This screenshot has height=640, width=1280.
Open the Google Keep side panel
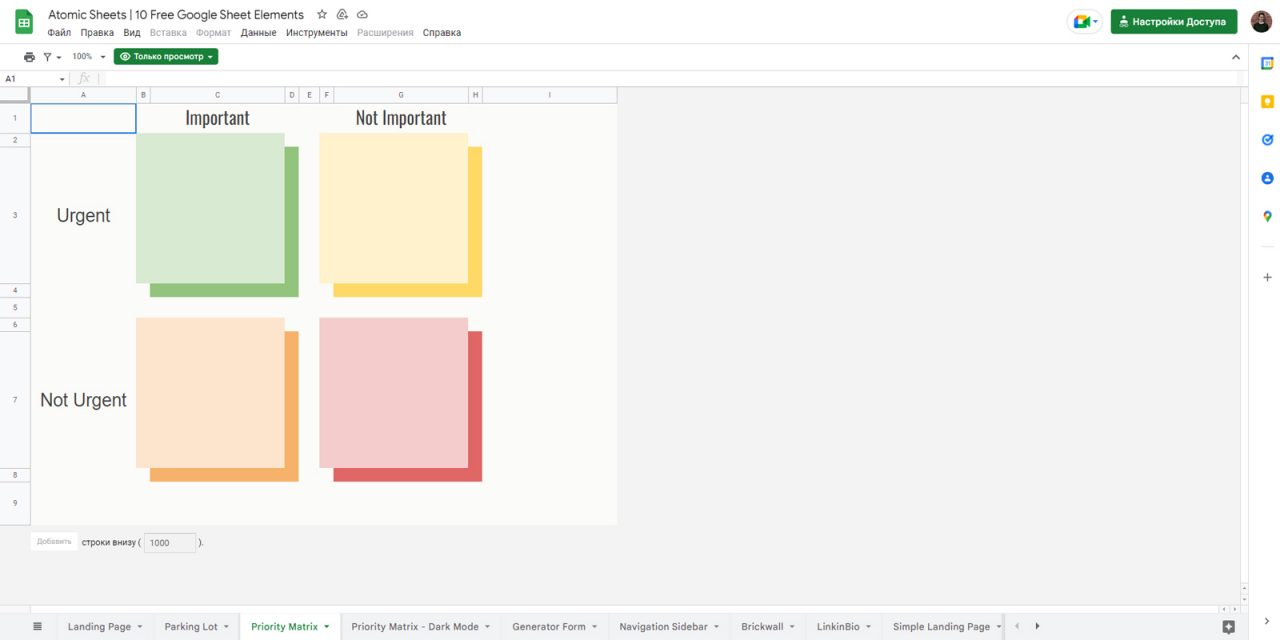pyautogui.click(x=1266, y=100)
